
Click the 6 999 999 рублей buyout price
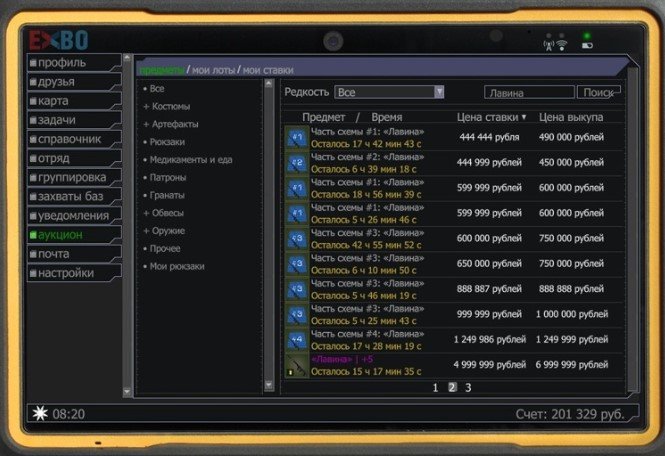point(572,365)
